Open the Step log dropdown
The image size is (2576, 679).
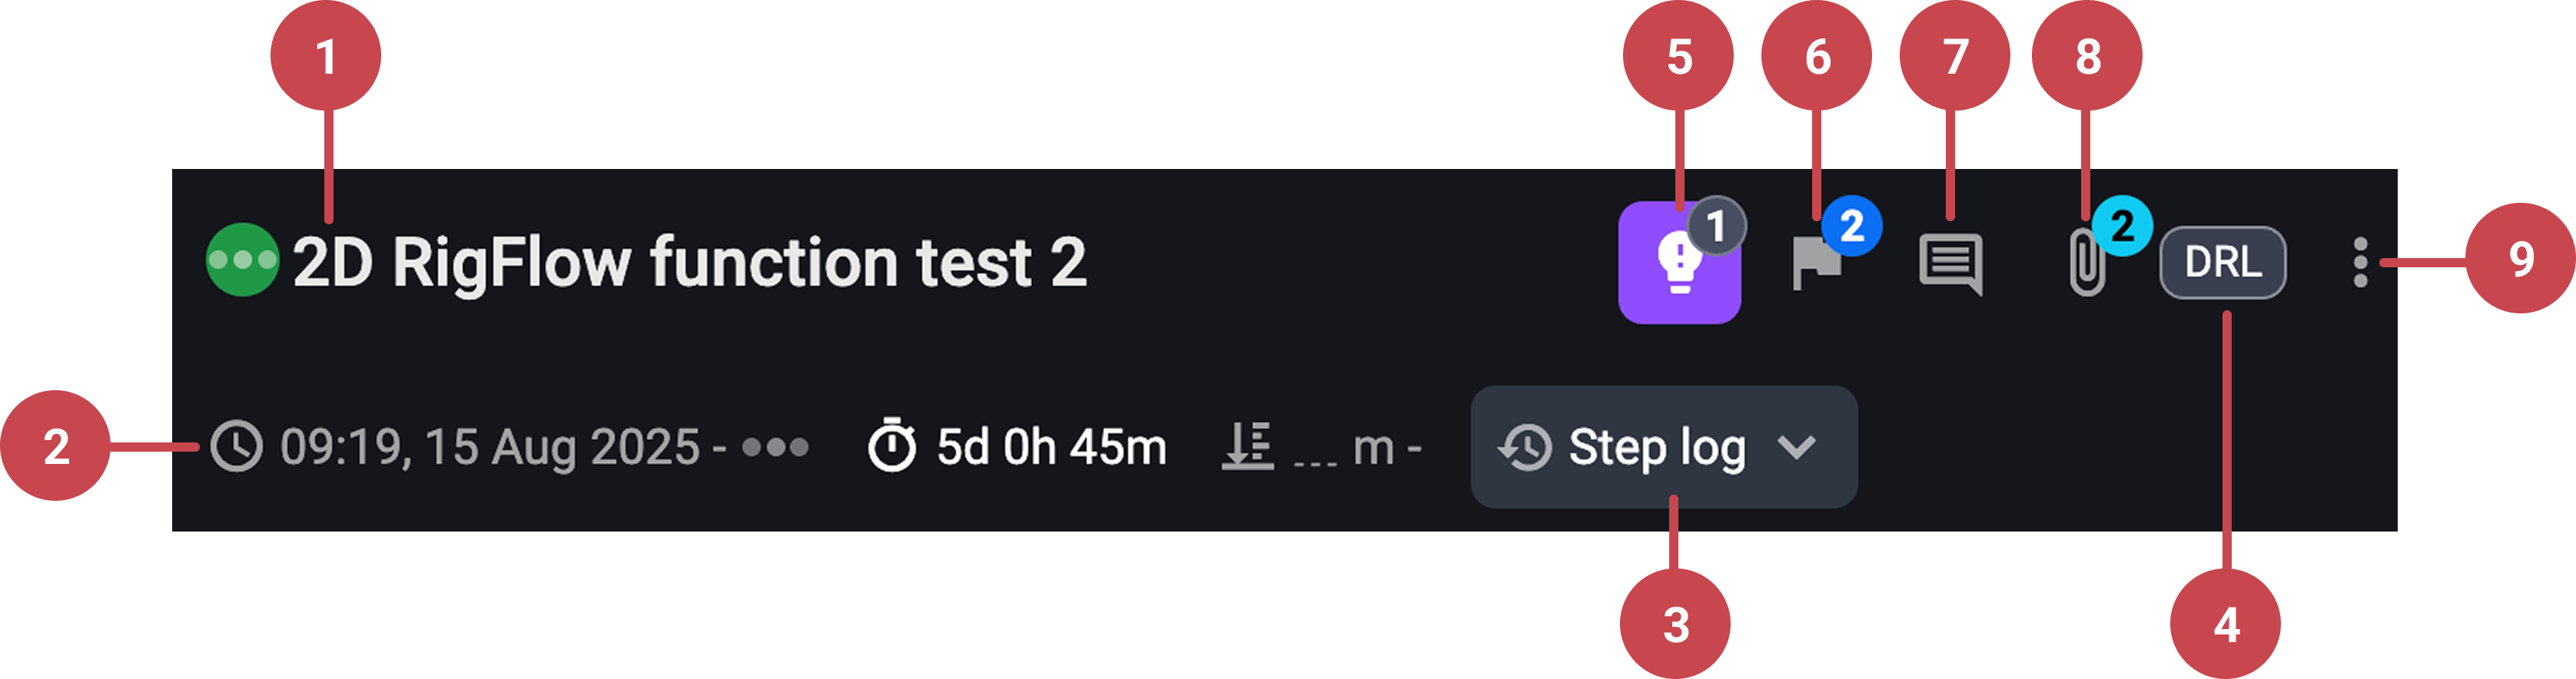tap(1663, 447)
